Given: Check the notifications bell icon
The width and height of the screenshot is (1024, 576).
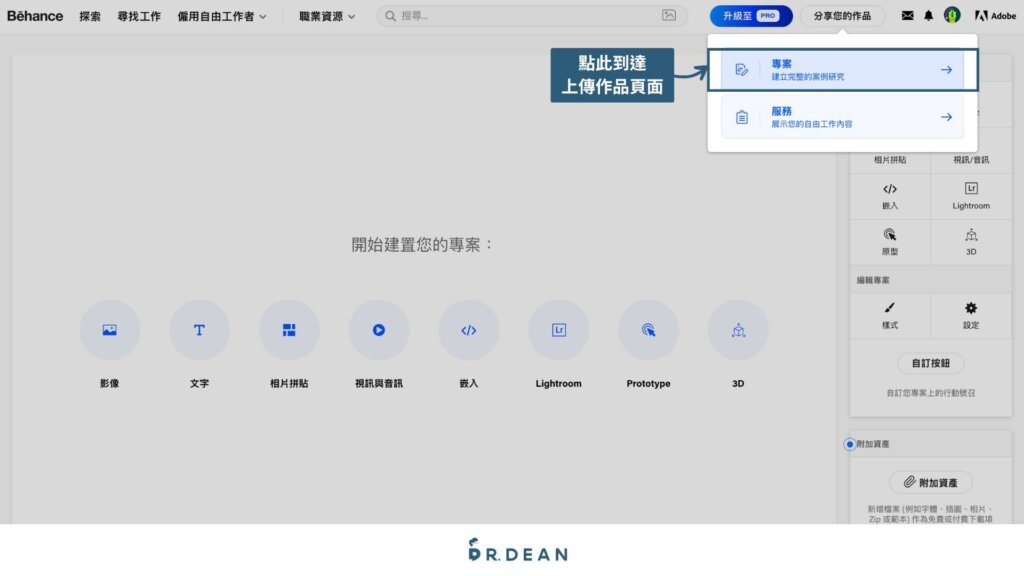Looking at the screenshot, I should pos(931,15).
